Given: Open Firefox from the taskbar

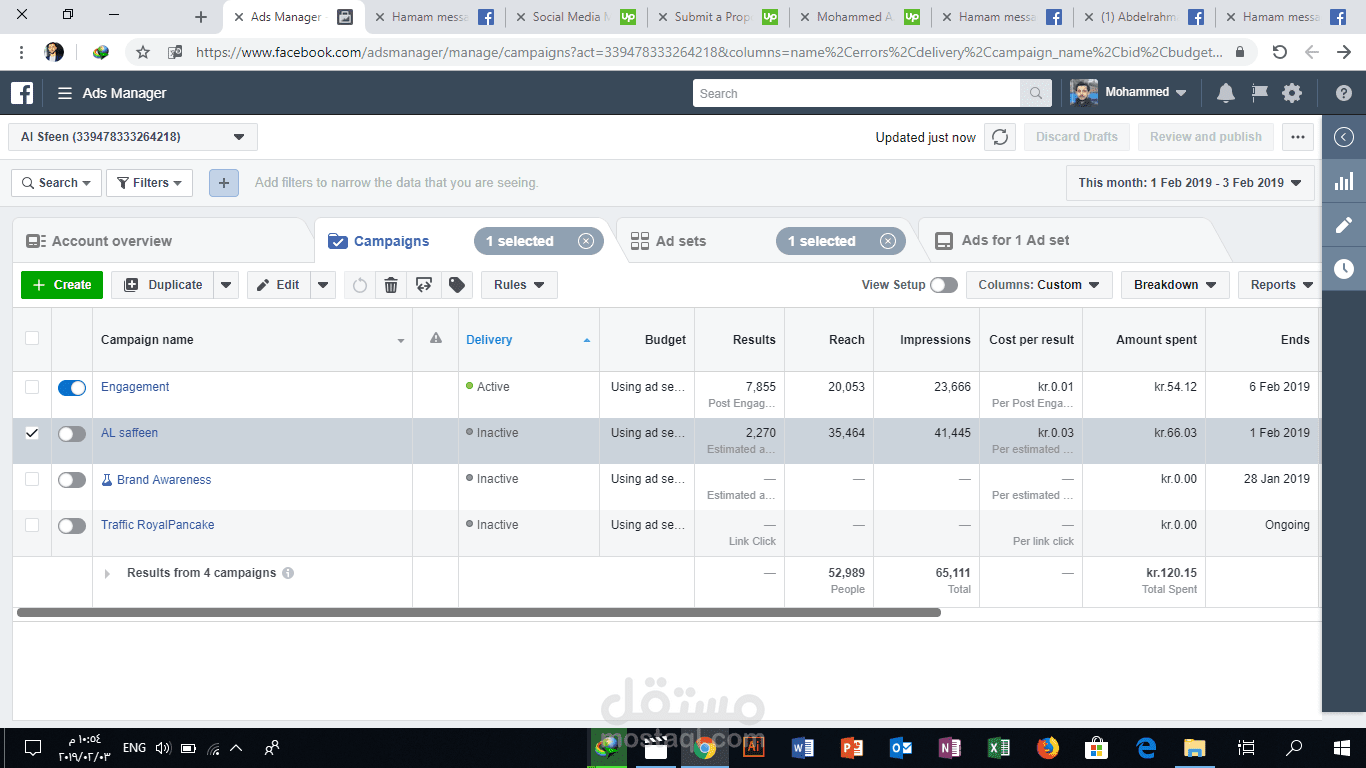Looking at the screenshot, I should 1047,747.
